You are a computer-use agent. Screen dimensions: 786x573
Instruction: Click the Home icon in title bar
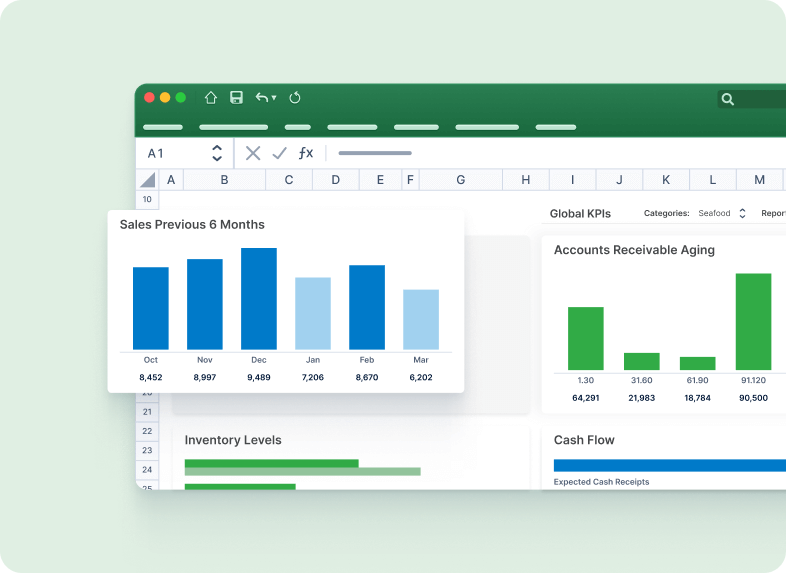[211, 98]
